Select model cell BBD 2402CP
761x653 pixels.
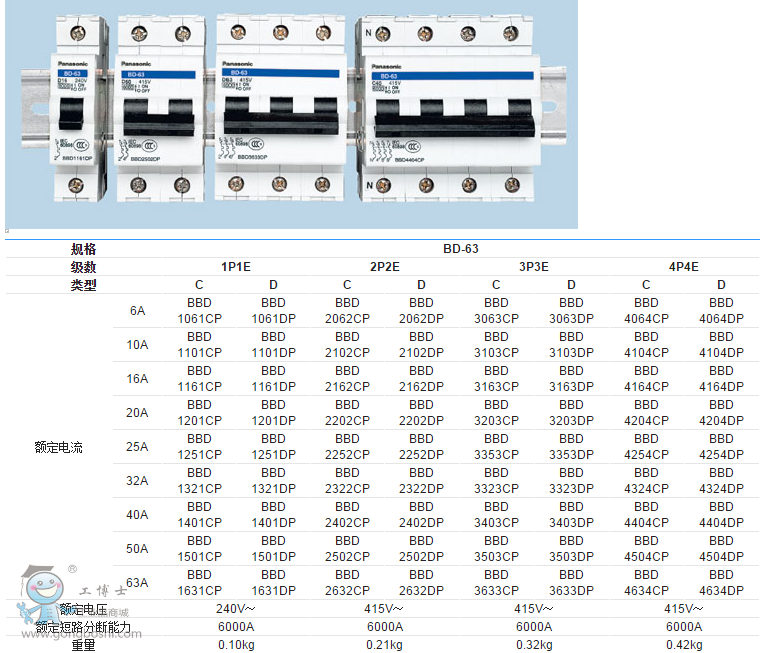tap(347, 515)
